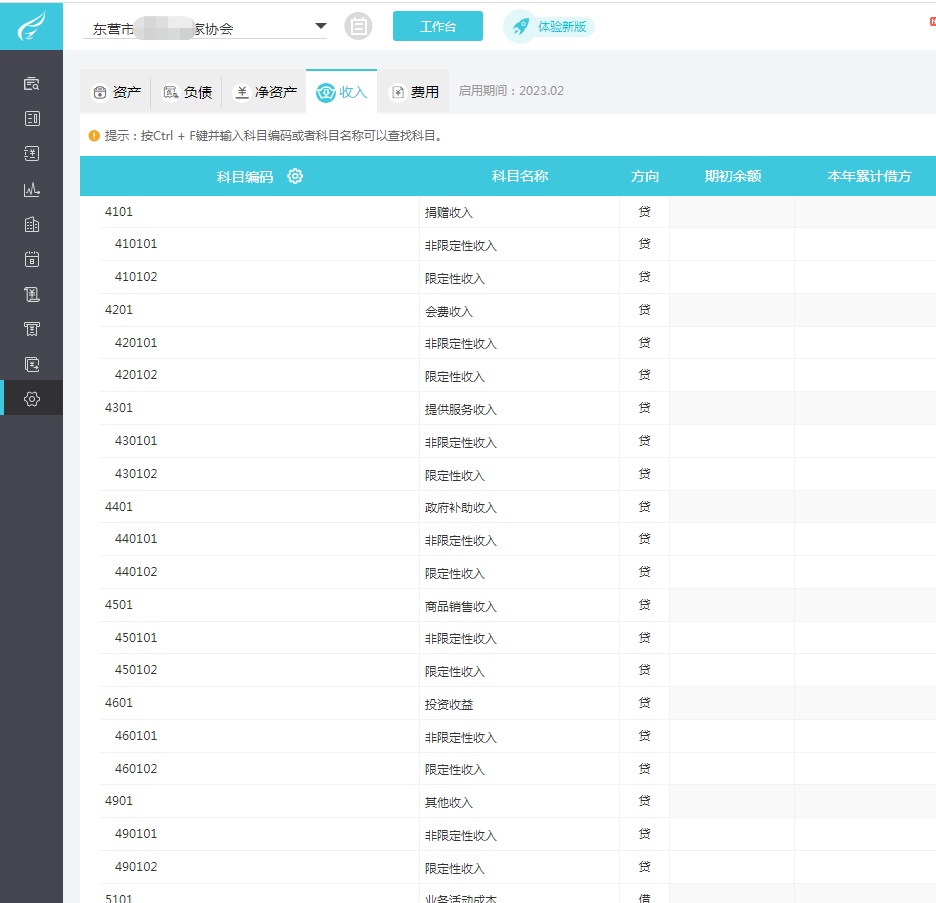Click the 工作台 button
This screenshot has width=936, height=903.
(438, 26)
